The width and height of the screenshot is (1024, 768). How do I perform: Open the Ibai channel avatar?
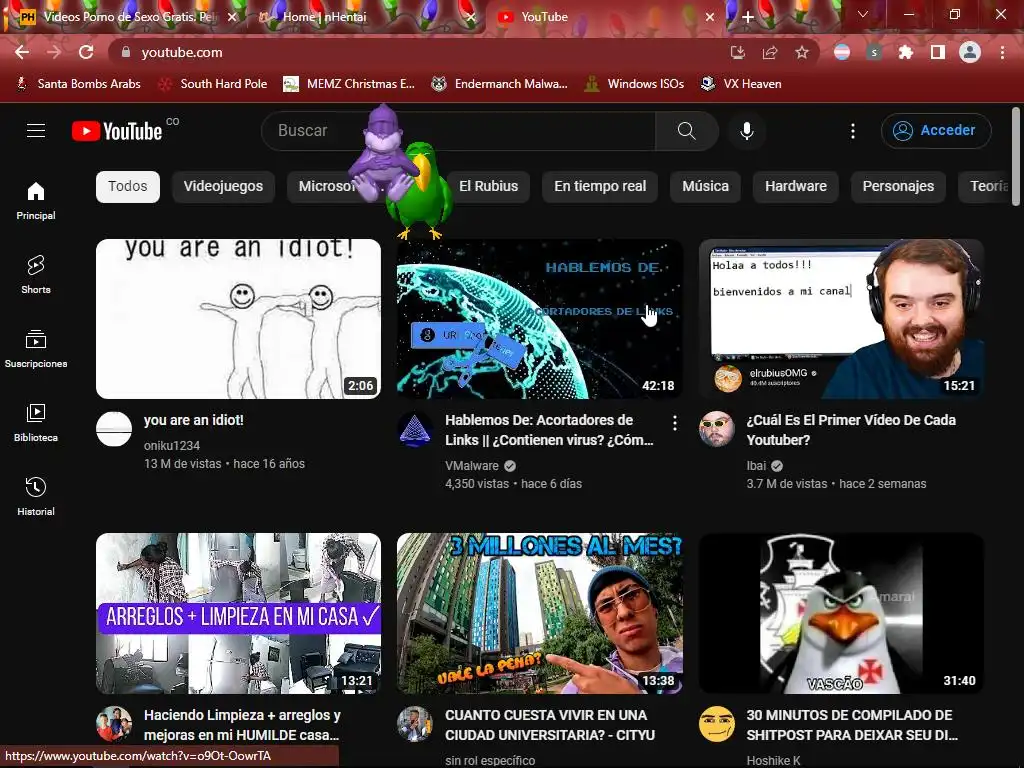click(716, 429)
